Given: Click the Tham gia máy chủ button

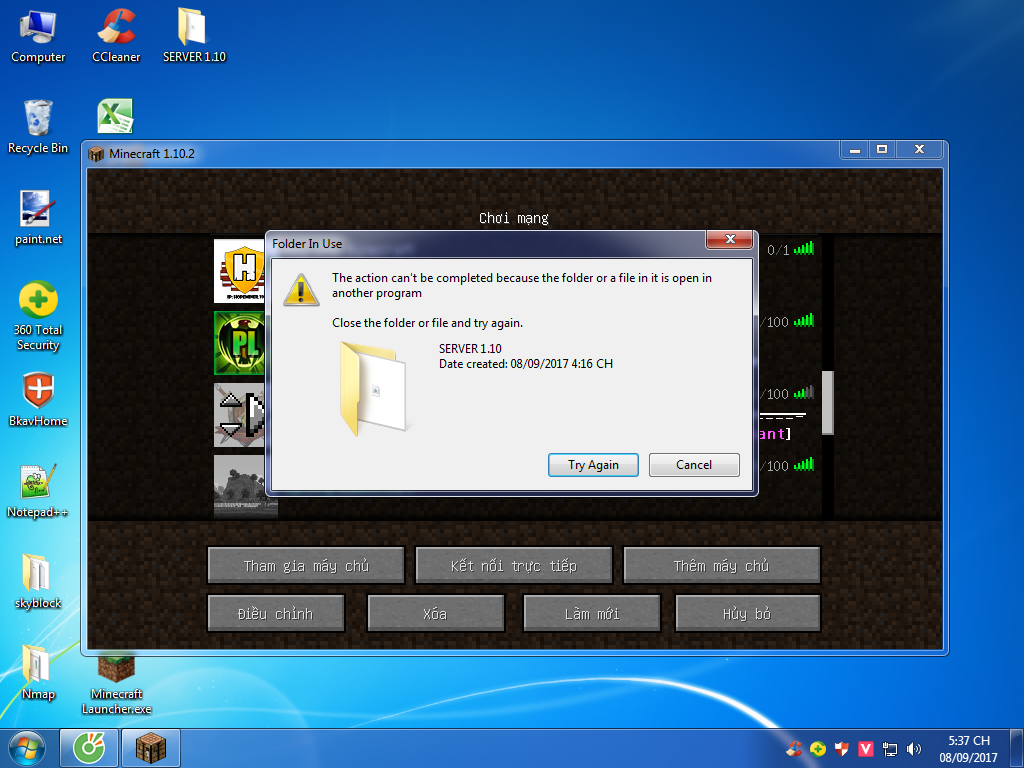Looking at the screenshot, I should coord(306,566).
